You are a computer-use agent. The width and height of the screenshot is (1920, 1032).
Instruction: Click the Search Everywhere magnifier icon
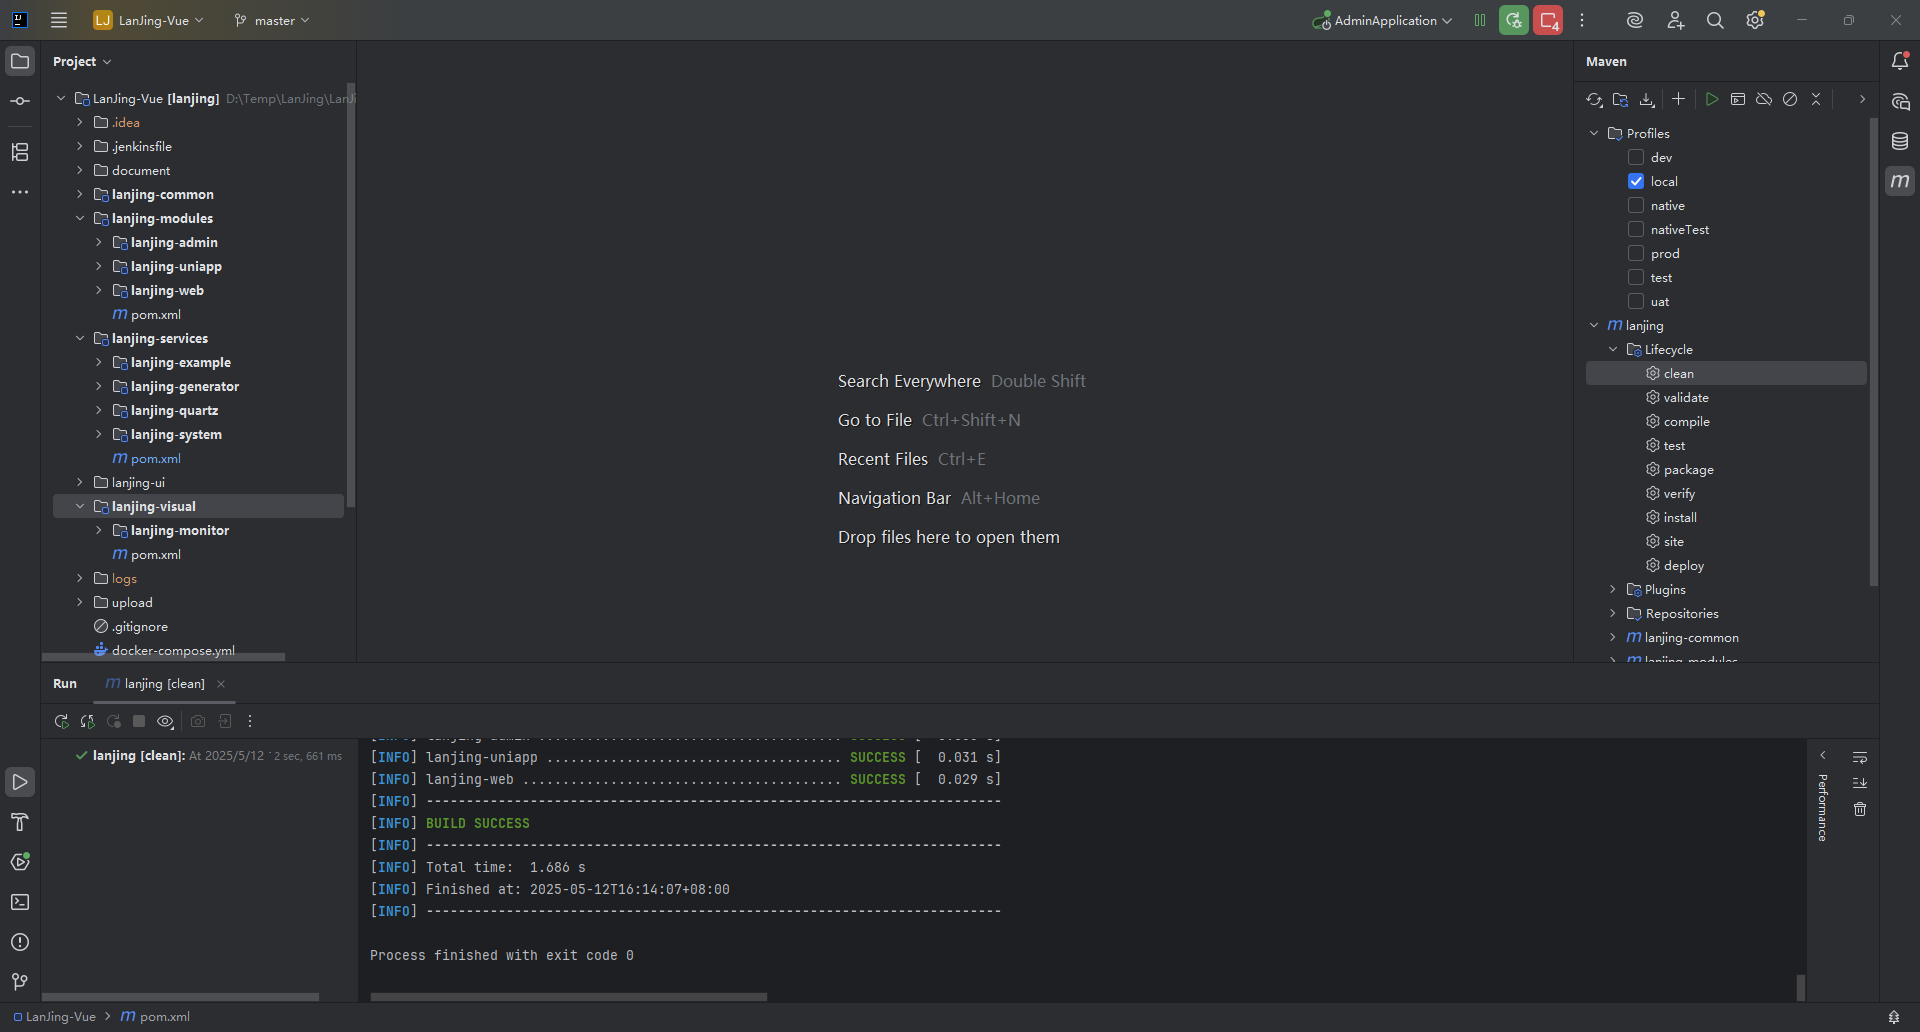[1715, 20]
